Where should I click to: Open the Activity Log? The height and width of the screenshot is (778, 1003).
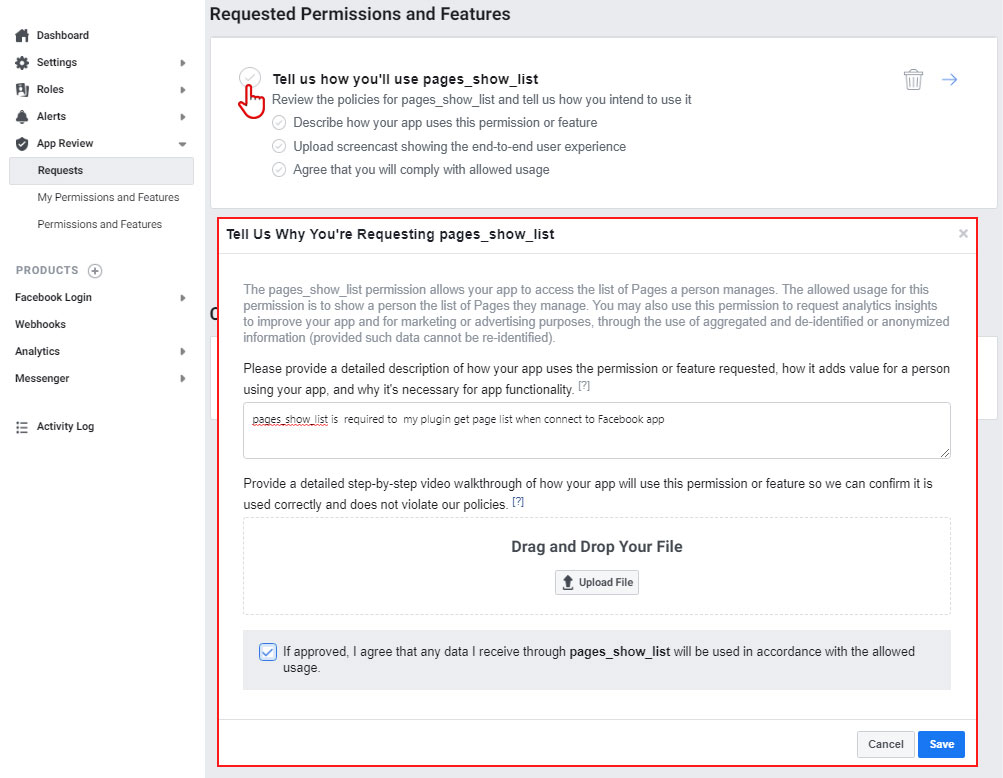pyautogui.click(x=65, y=426)
